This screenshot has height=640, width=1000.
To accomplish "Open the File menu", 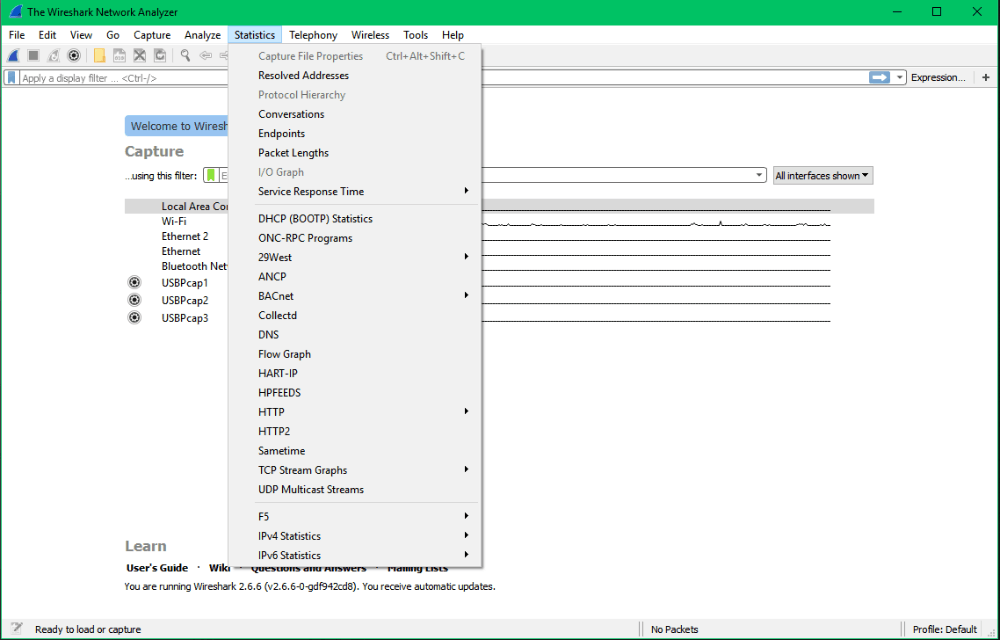I will click(x=17, y=35).
